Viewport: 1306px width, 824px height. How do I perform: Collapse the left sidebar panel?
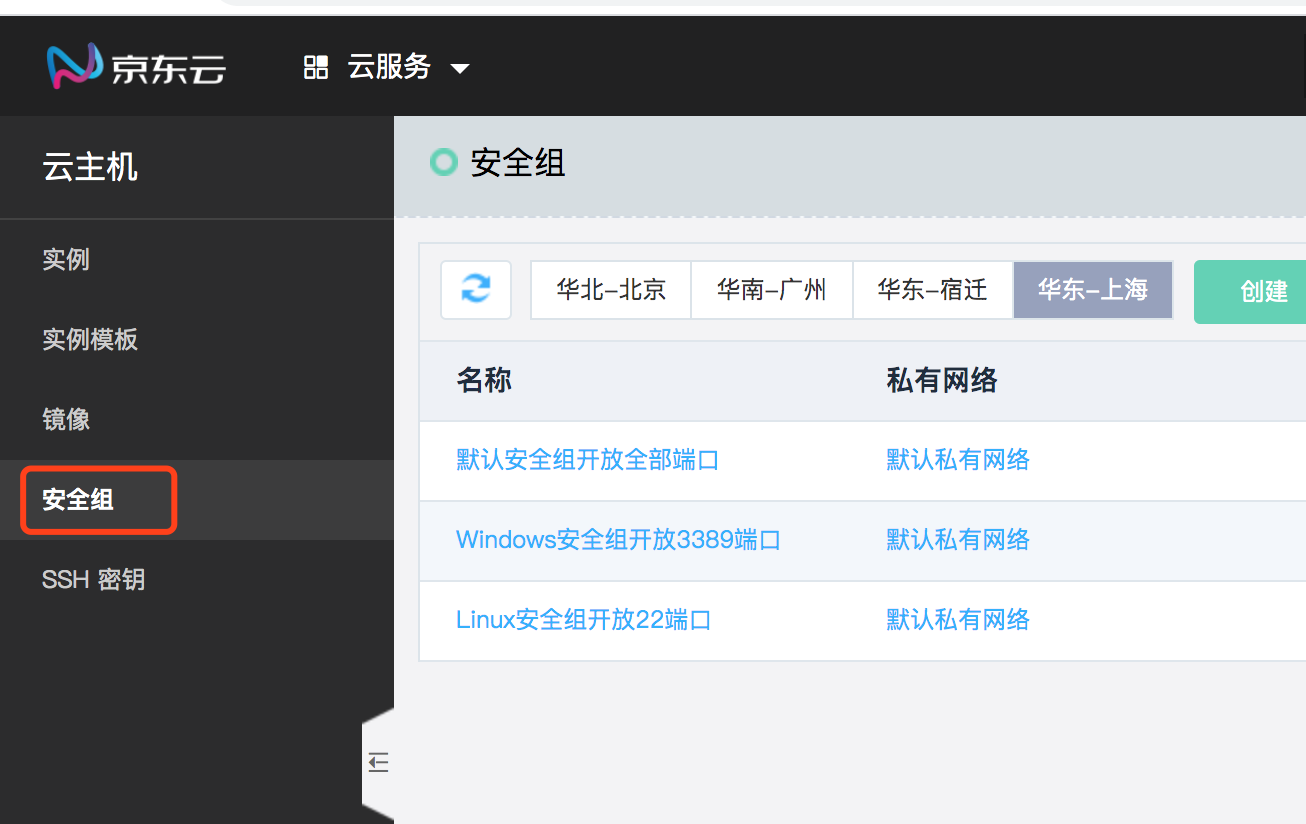[378, 762]
